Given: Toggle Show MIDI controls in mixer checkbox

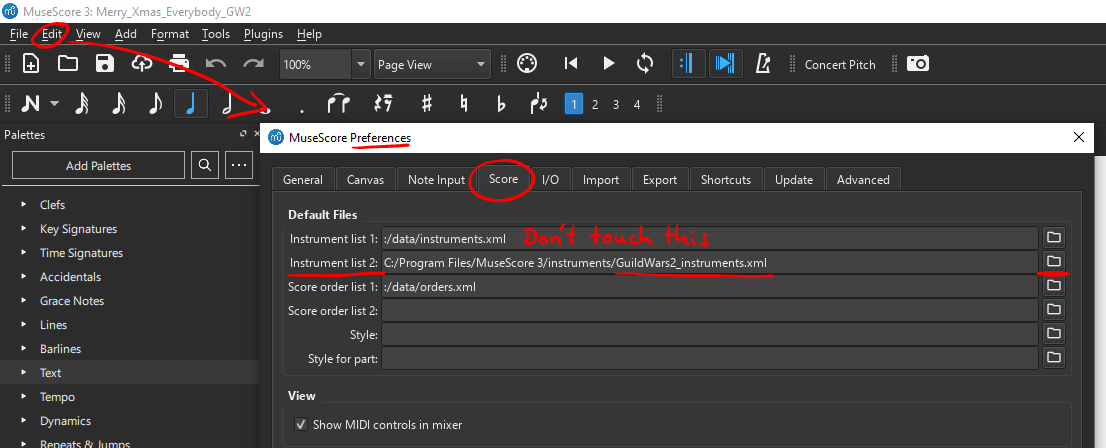Looking at the screenshot, I should point(301,425).
